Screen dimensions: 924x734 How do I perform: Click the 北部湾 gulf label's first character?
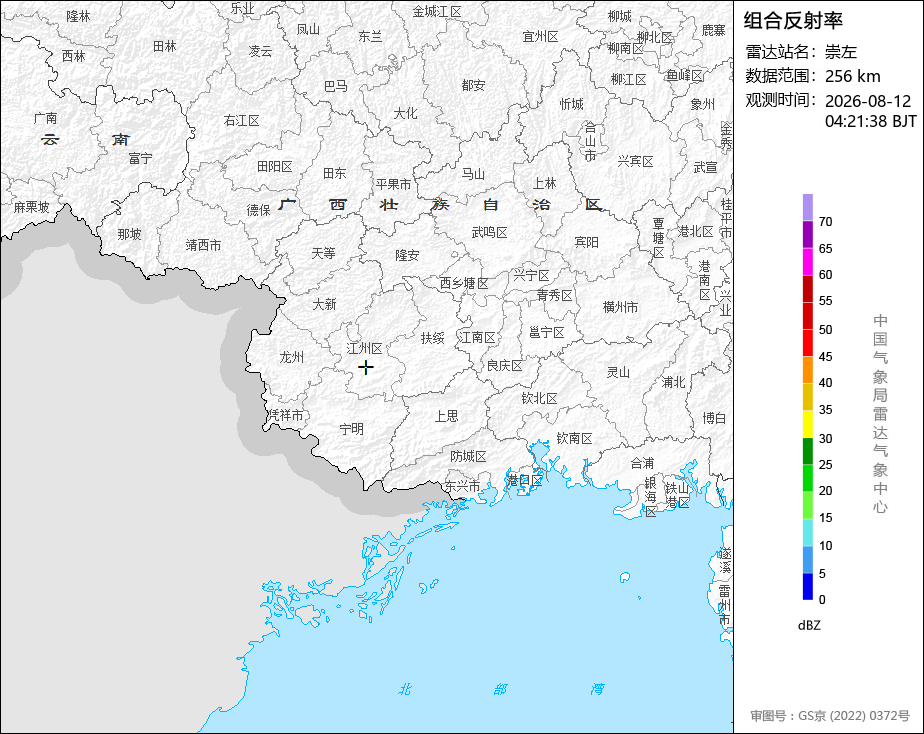pyautogui.click(x=405, y=689)
